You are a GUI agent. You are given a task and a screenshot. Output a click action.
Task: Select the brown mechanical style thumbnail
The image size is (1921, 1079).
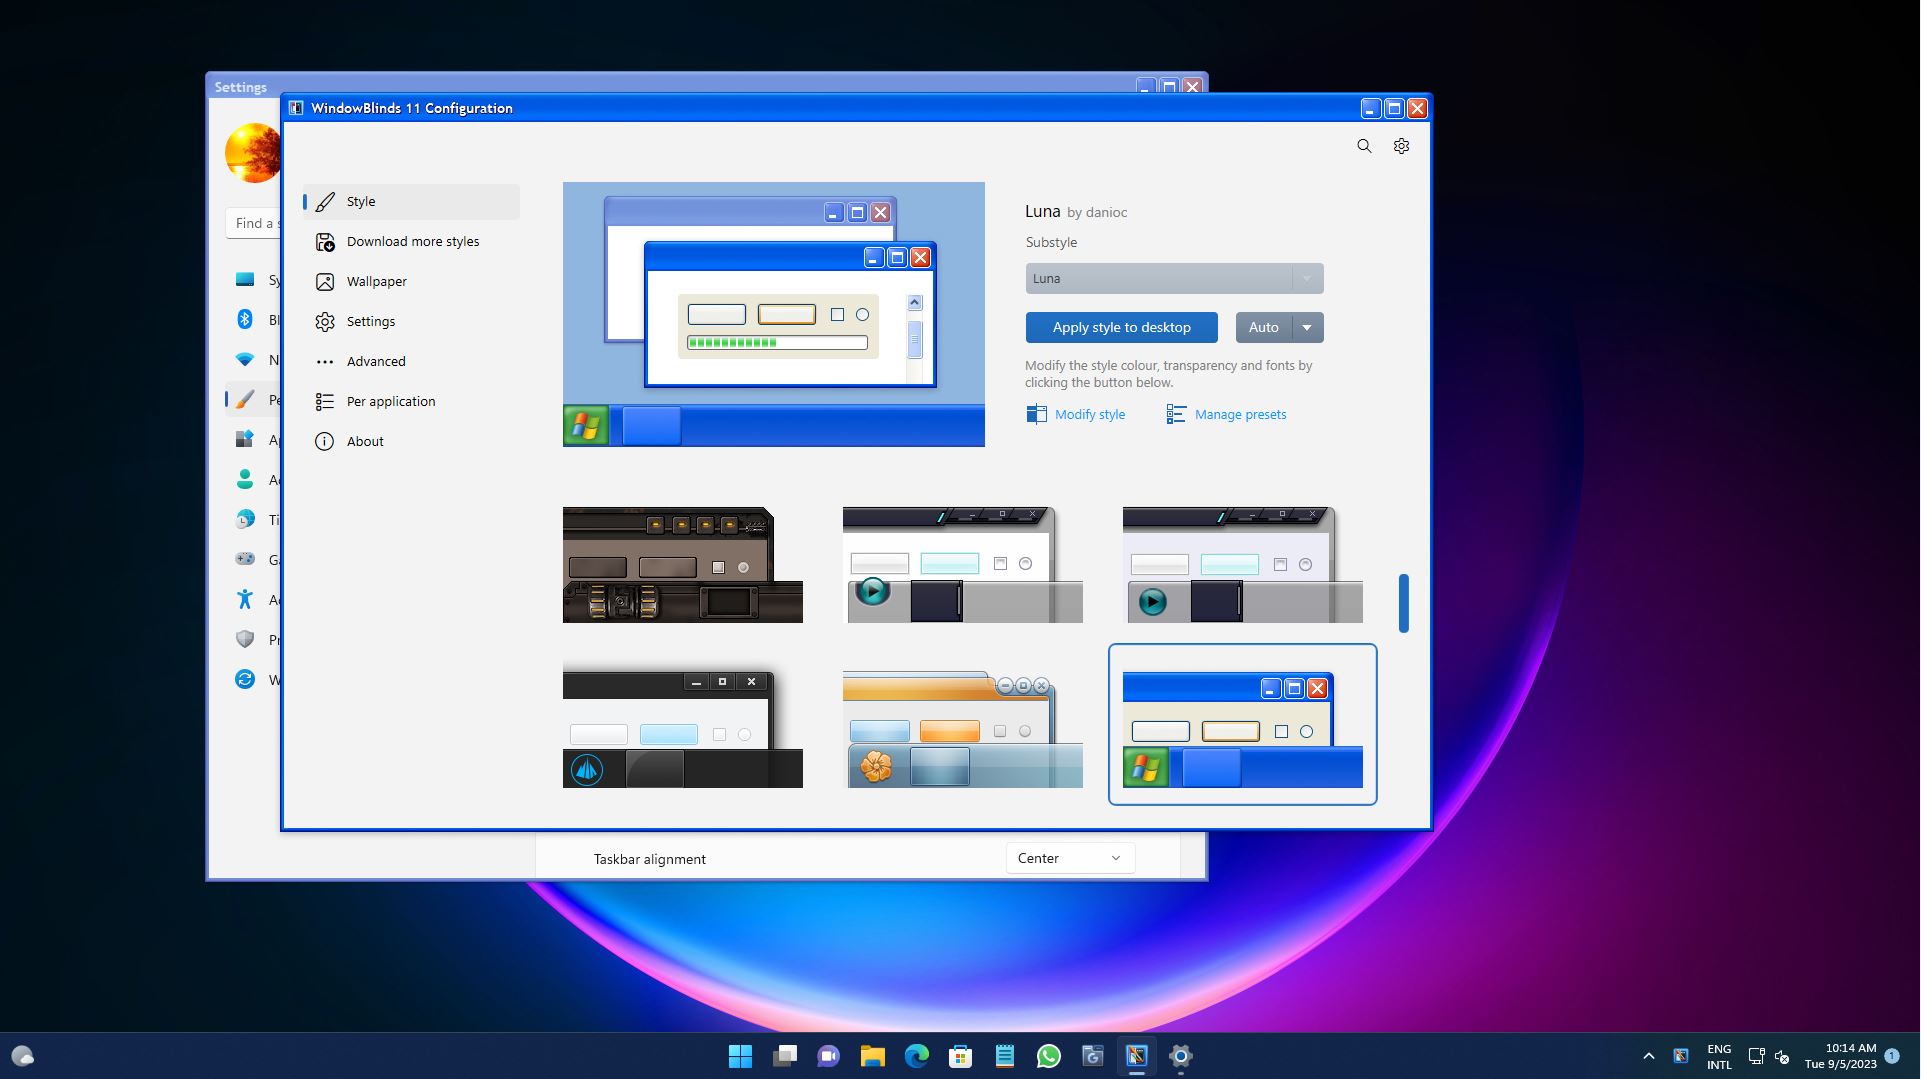(x=683, y=565)
